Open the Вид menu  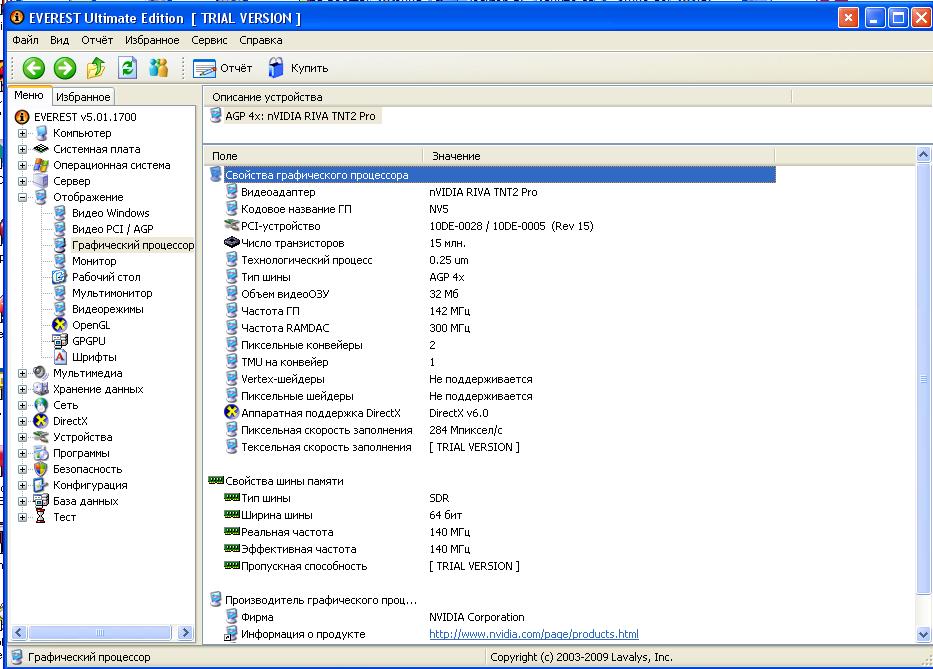tap(60, 40)
